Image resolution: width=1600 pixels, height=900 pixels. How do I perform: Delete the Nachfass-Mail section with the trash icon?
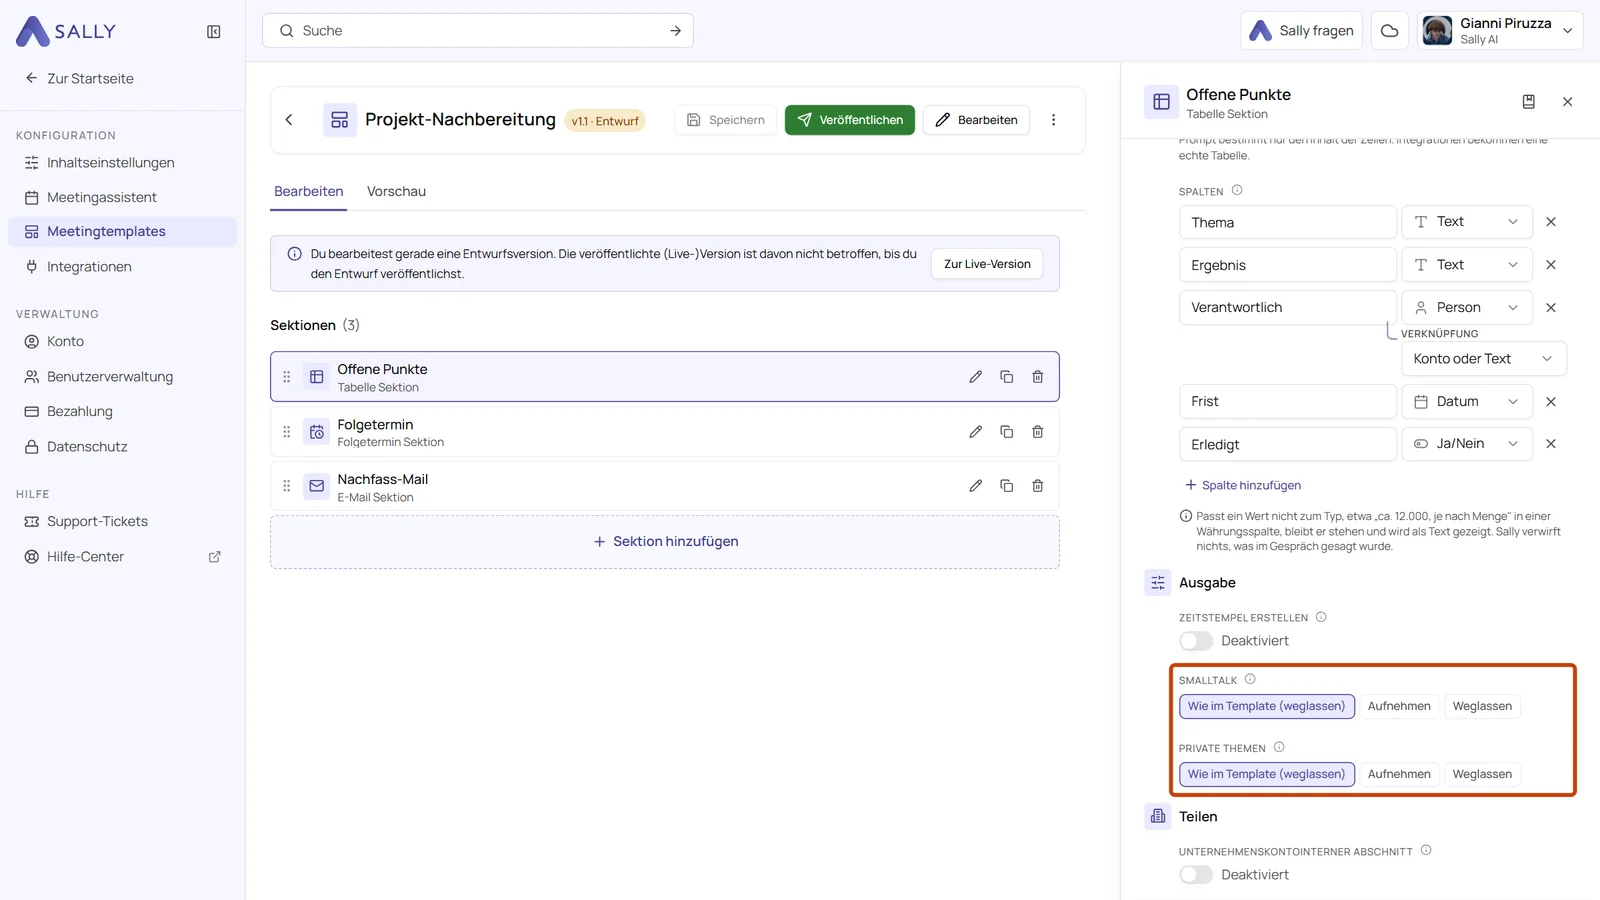[1037, 486]
